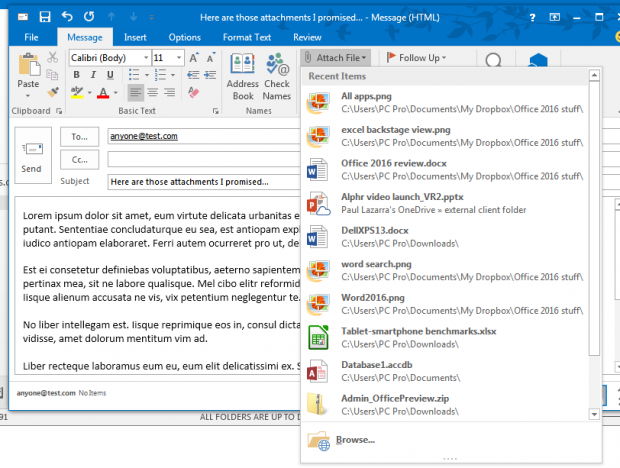This screenshot has width=620, height=468.
Task: Open the Attach File dropdown
Action: pos(335,58)
